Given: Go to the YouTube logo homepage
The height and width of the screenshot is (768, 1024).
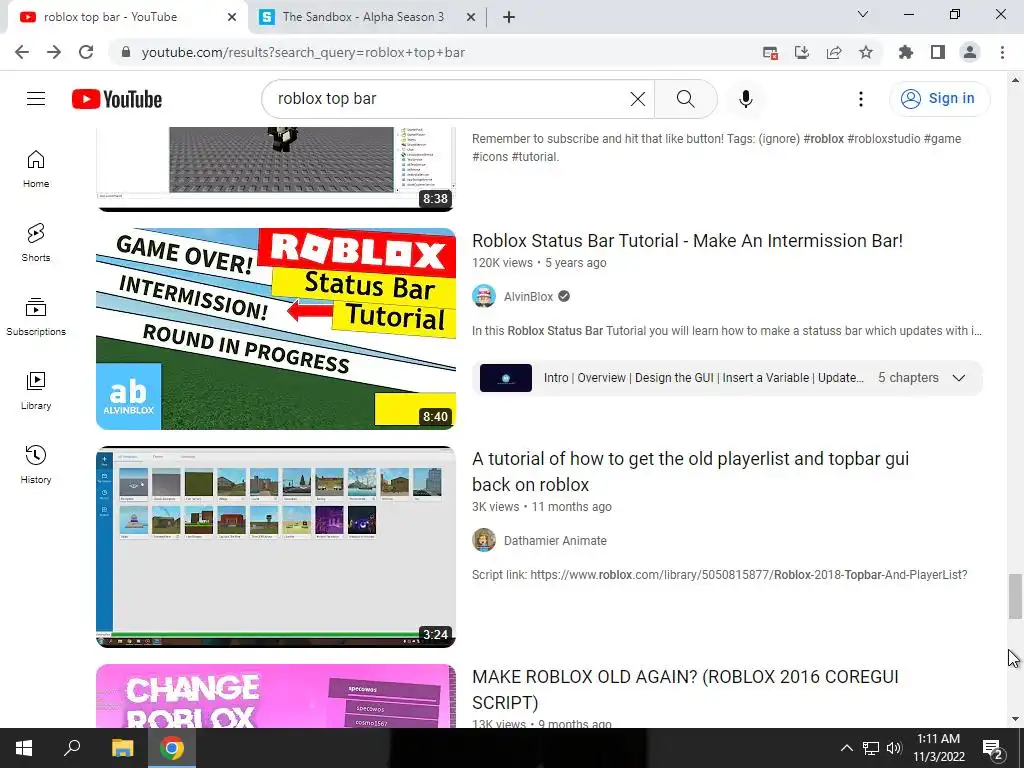Looking at the screenshot, I should [x=117, y=99].
